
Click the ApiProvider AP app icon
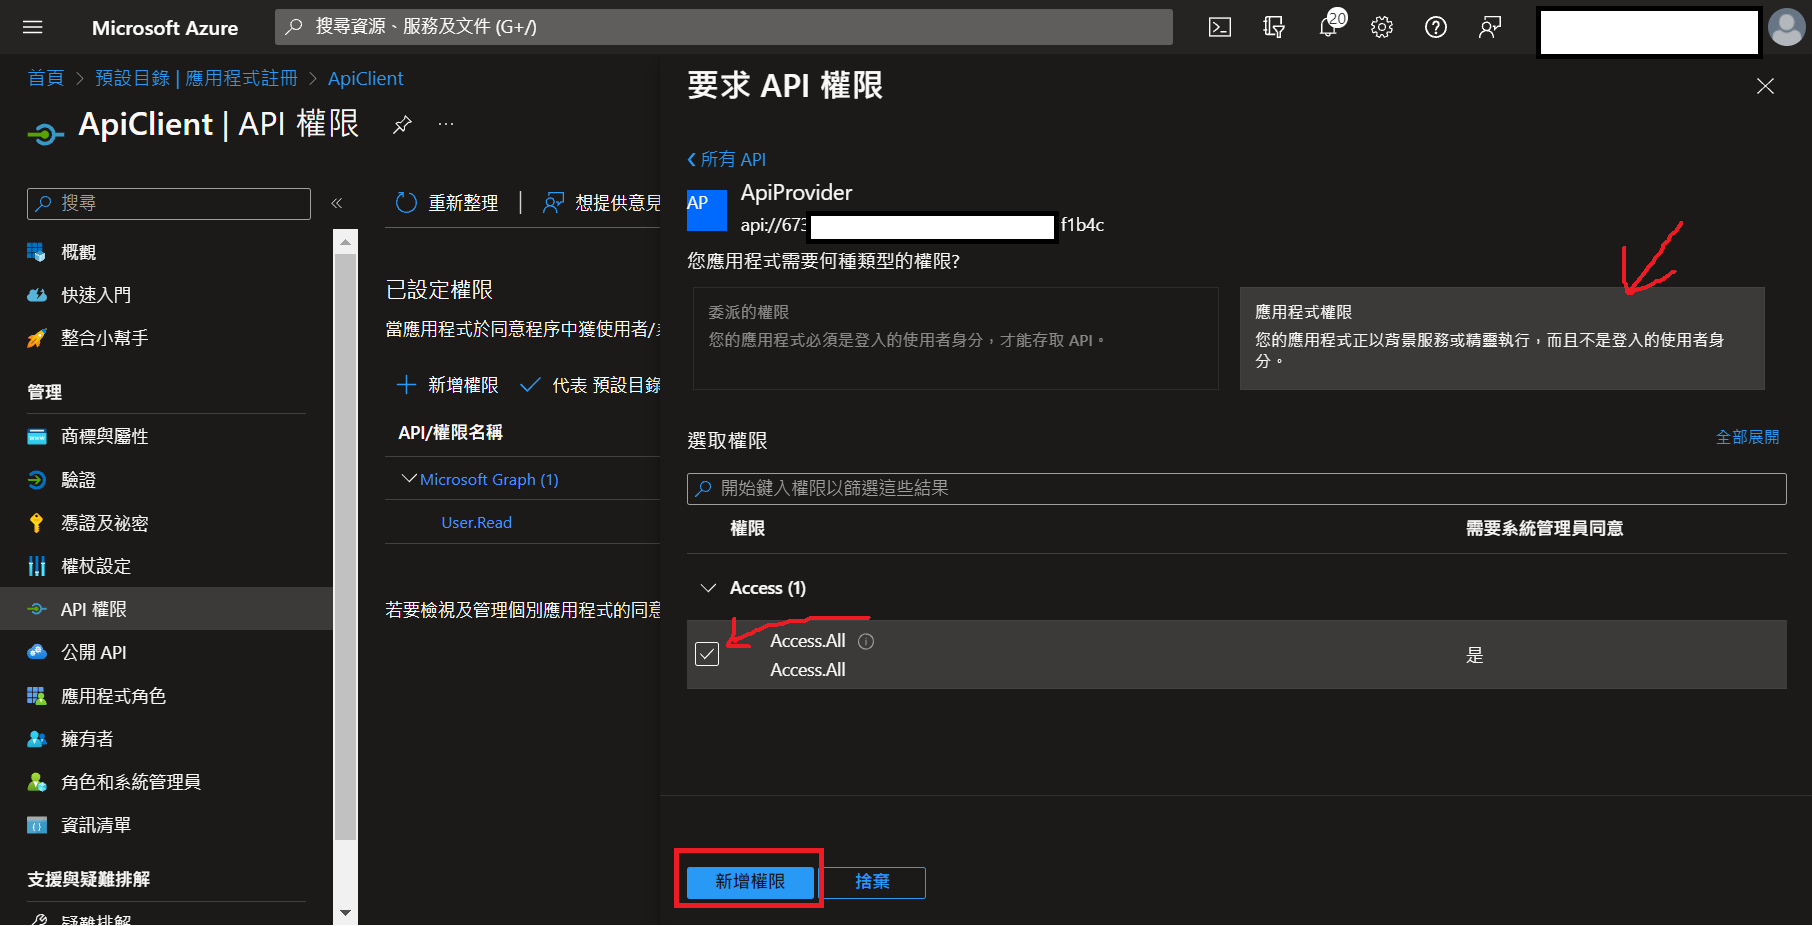pos(707,210)
